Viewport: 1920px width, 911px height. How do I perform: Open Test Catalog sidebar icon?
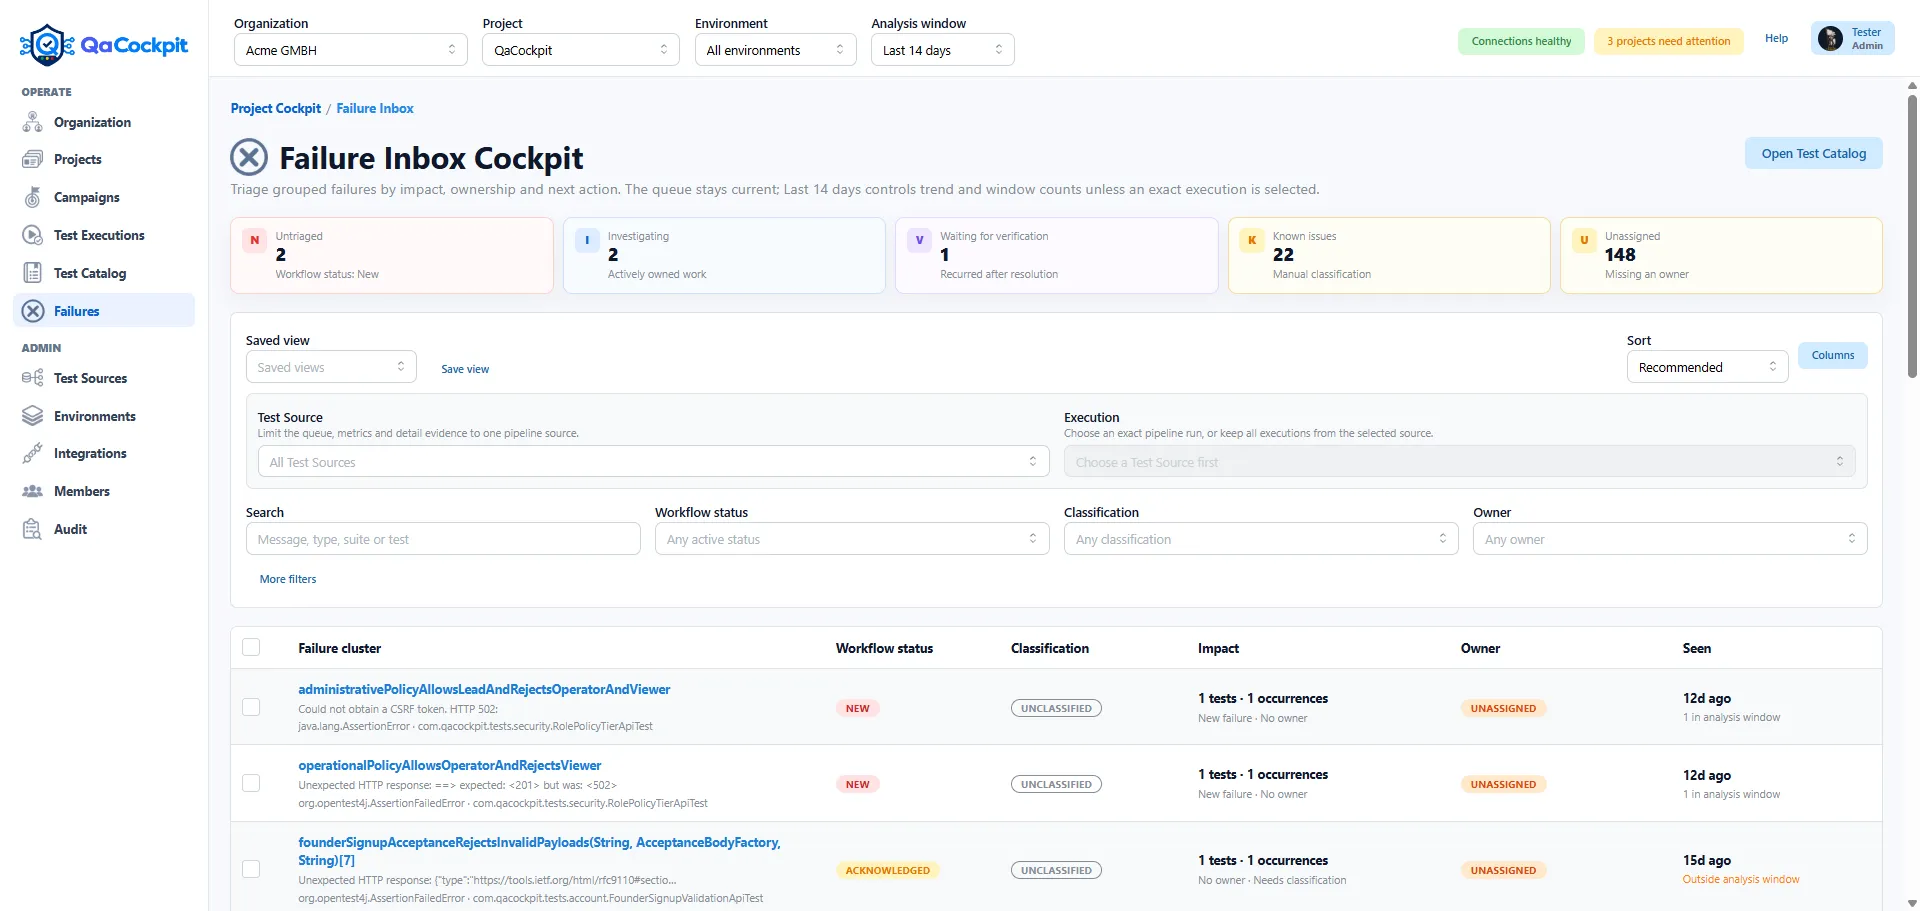(33, 273)
